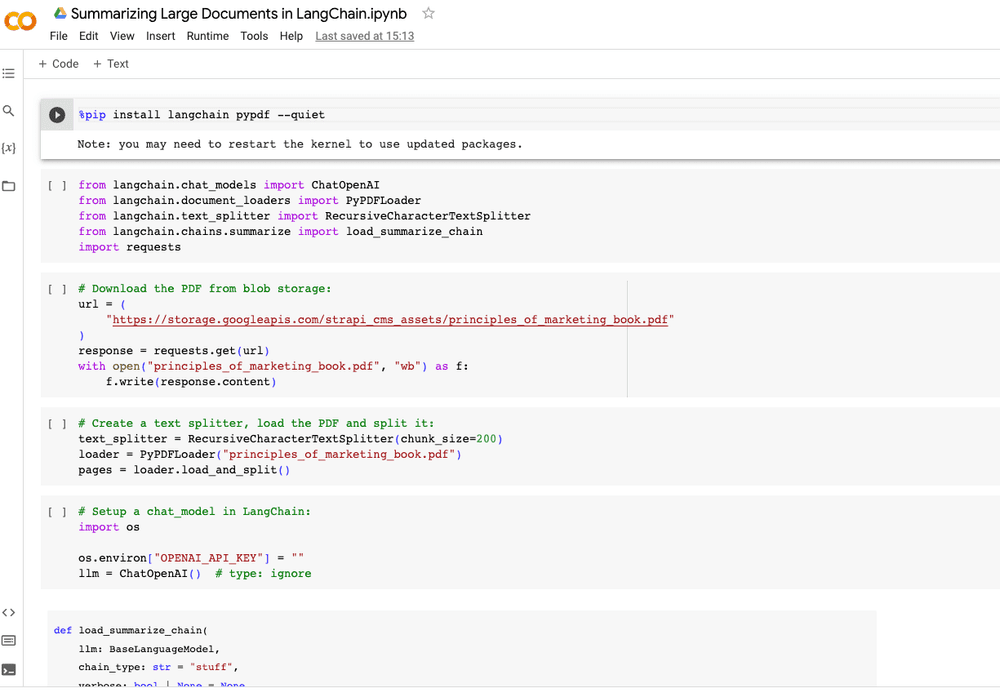The height and width of the screenshot is (692, 1000).
Task: Open the variables {x} panel icon
Action: [8, 148]
